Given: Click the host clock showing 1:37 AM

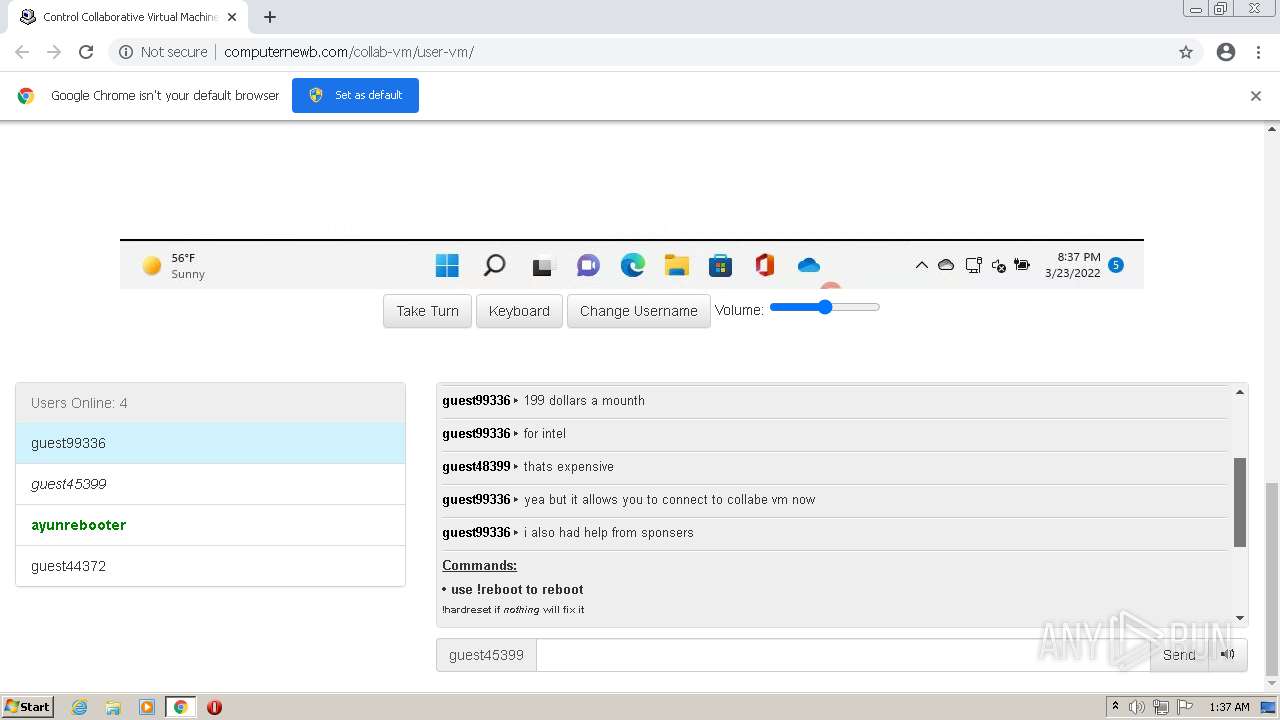Looking at the screenshot, I should (1229, 707).
